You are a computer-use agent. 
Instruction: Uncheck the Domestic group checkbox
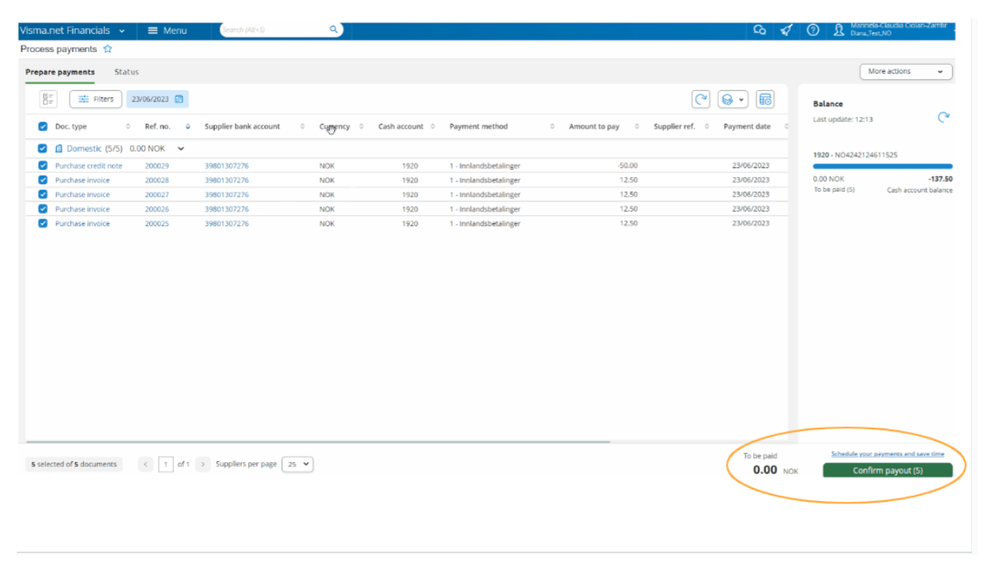pyautogui.click(x=43, y=149)
